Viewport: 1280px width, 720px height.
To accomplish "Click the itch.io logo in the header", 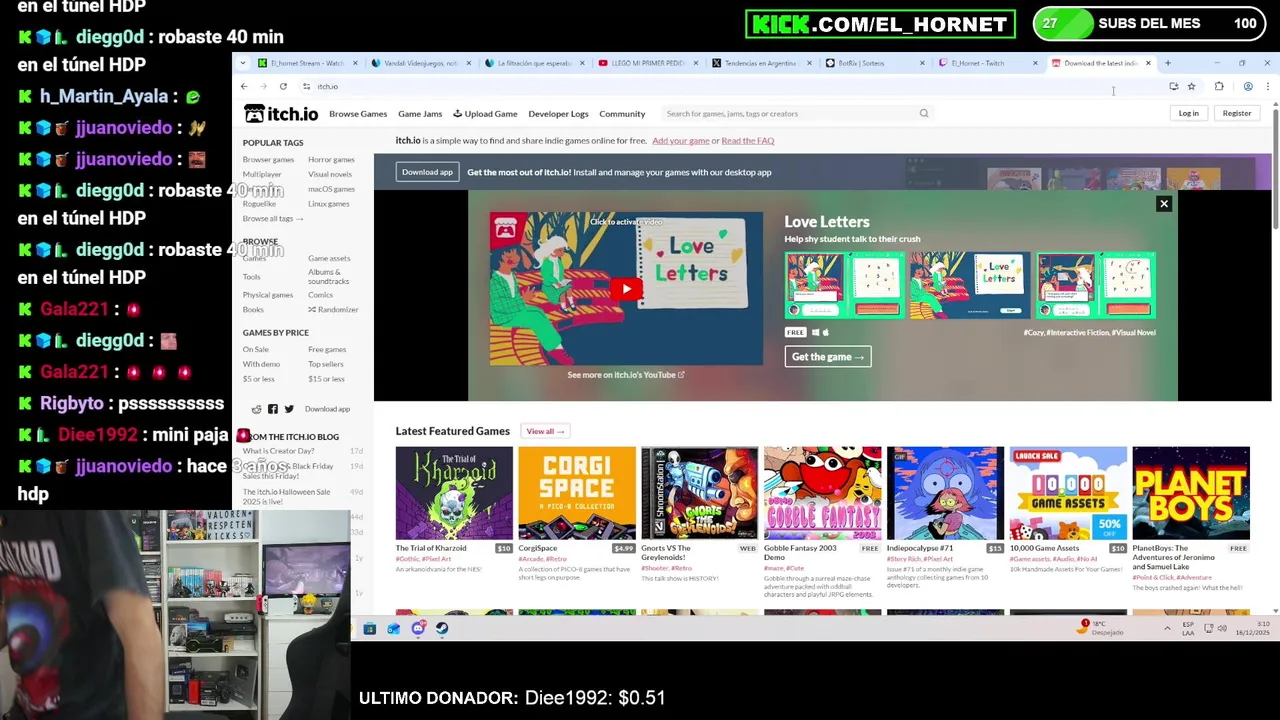I will 281,114.
